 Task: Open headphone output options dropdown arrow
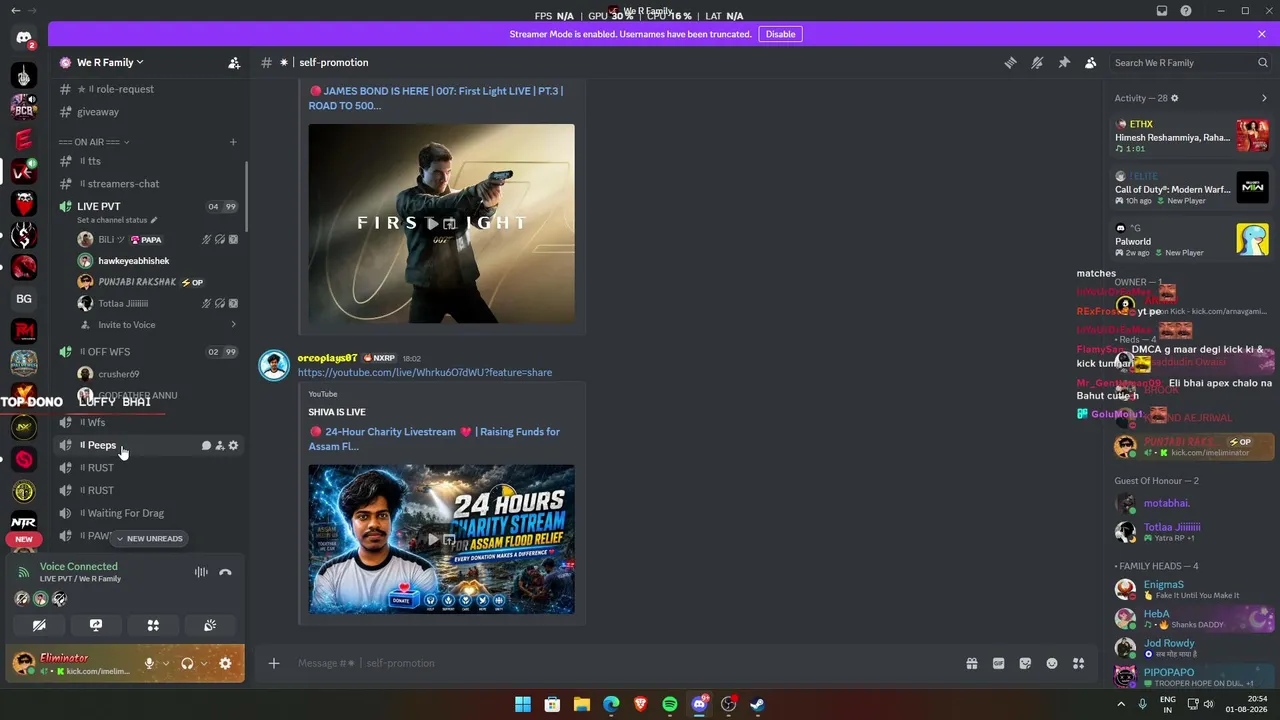coord(204,663)
